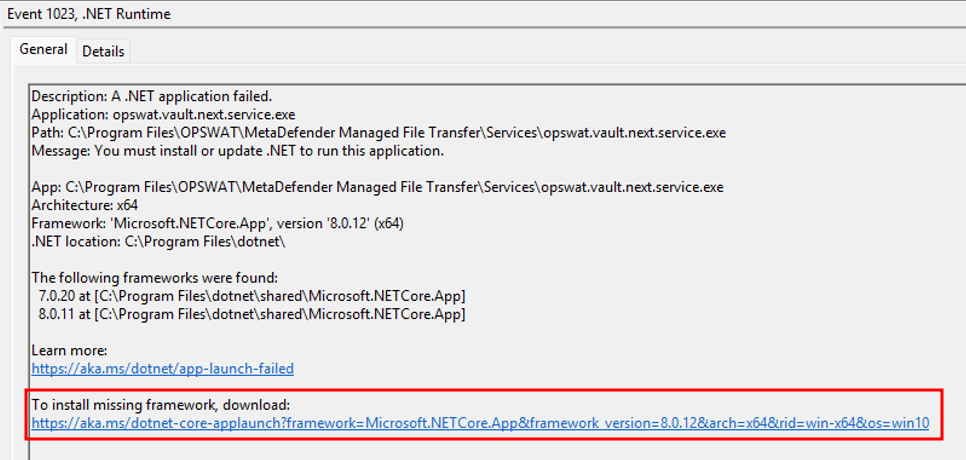Image resolution: width=966 pixels, height=460 pixels.
Task: Click the 8.0.11 framework entry line
Action: click(x=251, y=315)
